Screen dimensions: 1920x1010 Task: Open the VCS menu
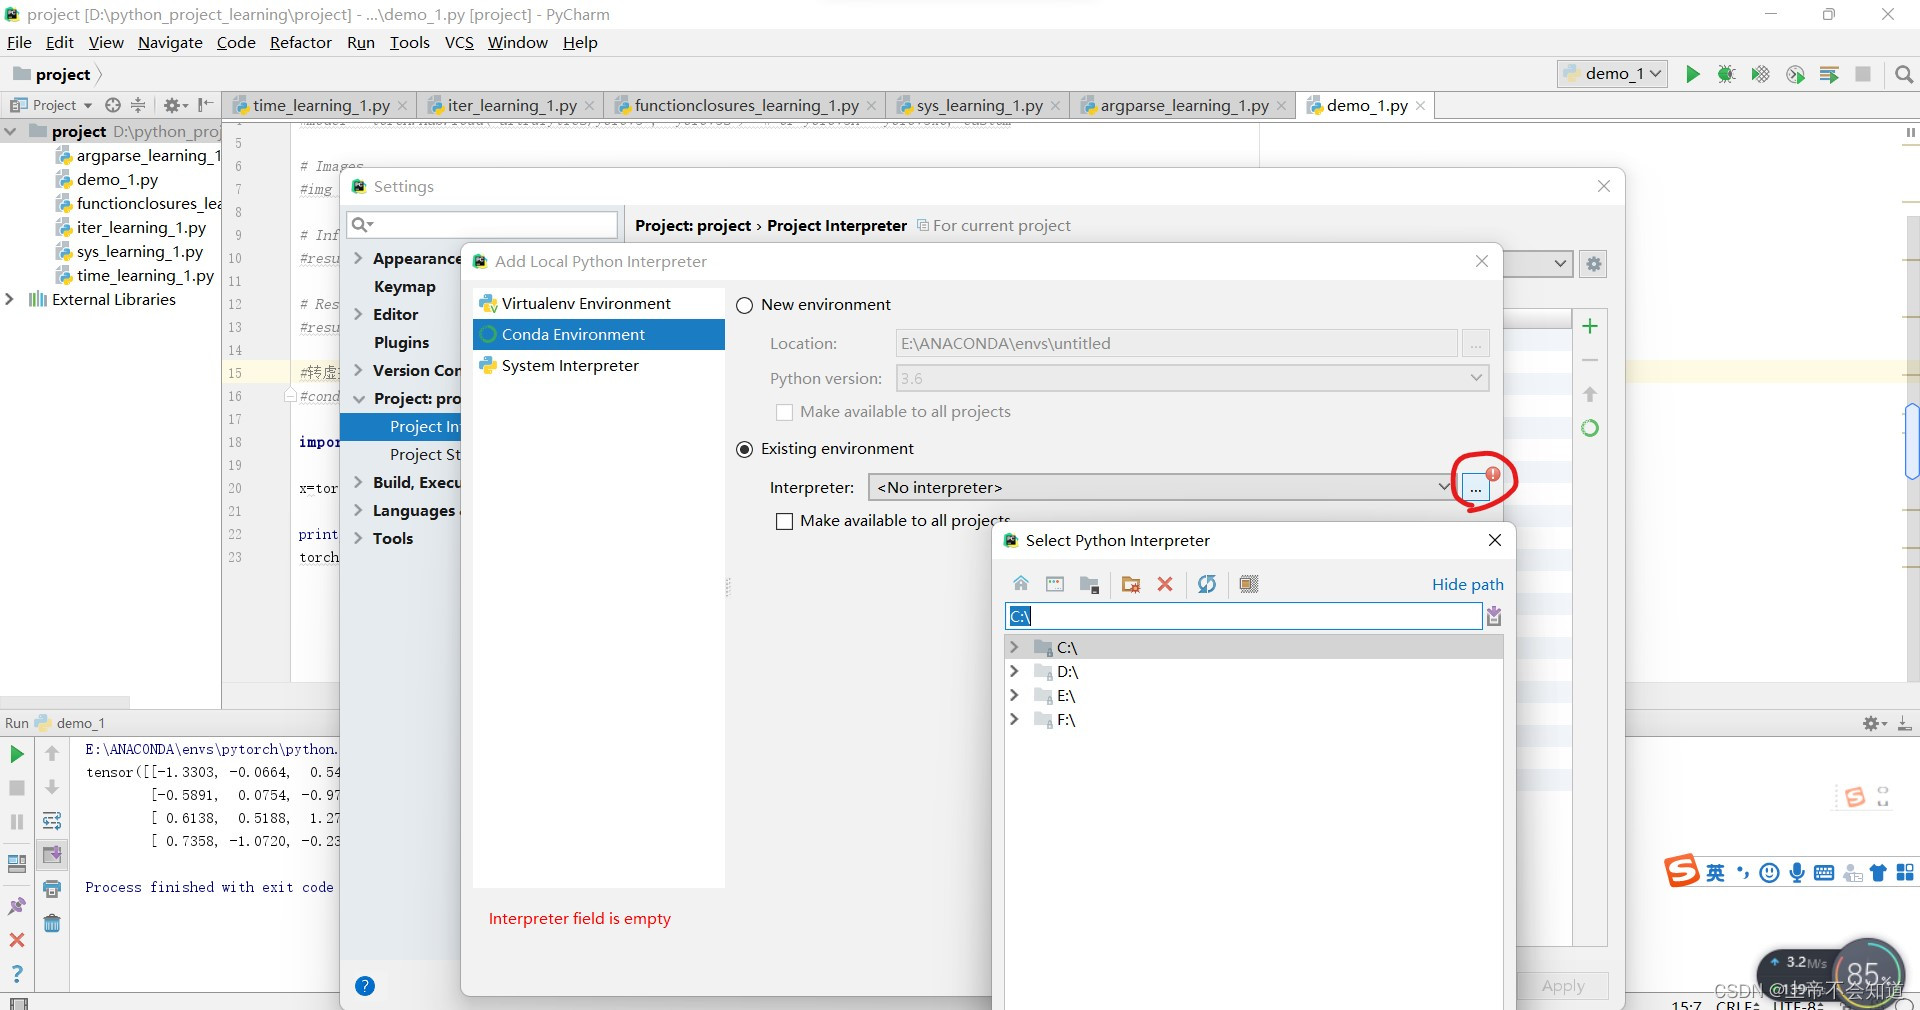[x=459, y=42]
